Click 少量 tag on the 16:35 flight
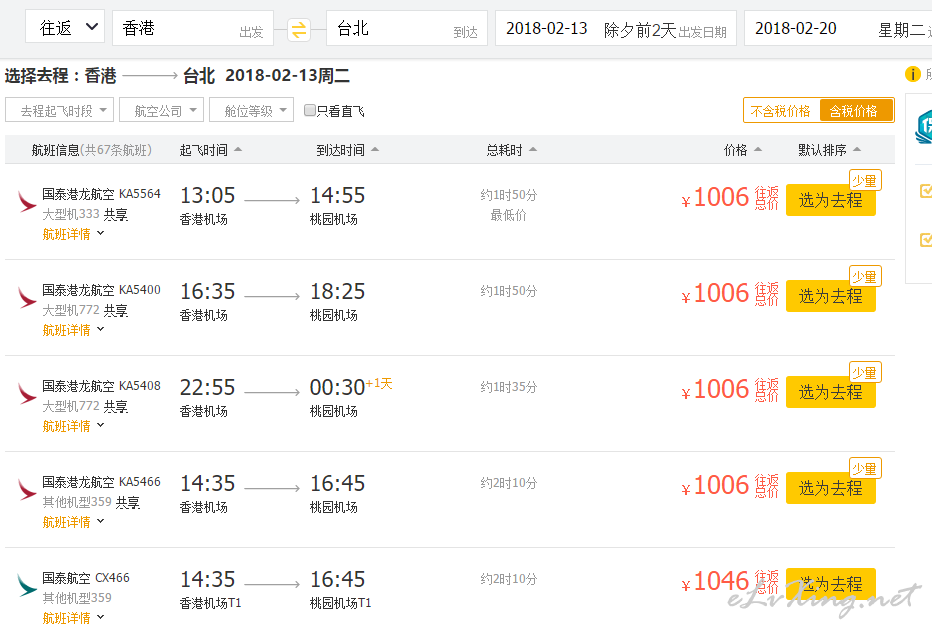 point(865,277)
